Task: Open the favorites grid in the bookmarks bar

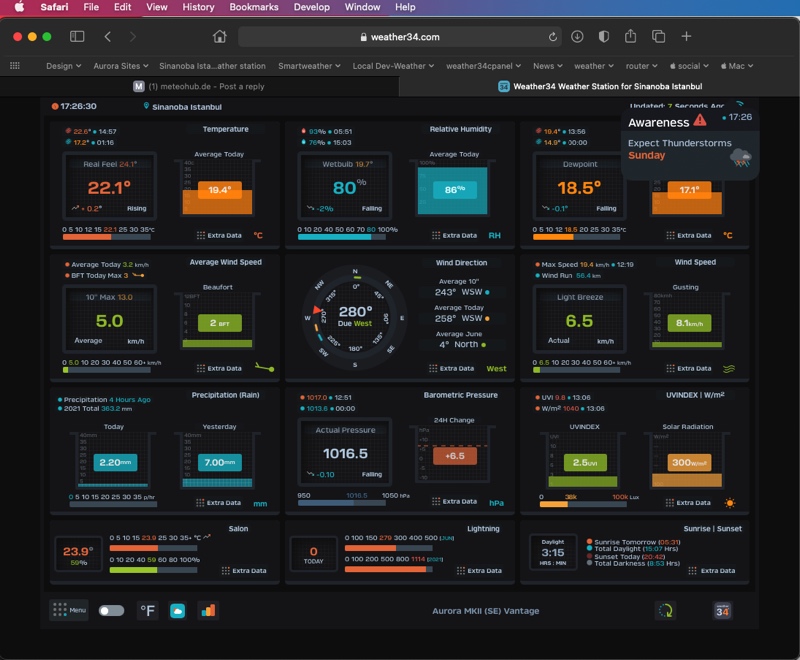Action: (x=15, y=65)
